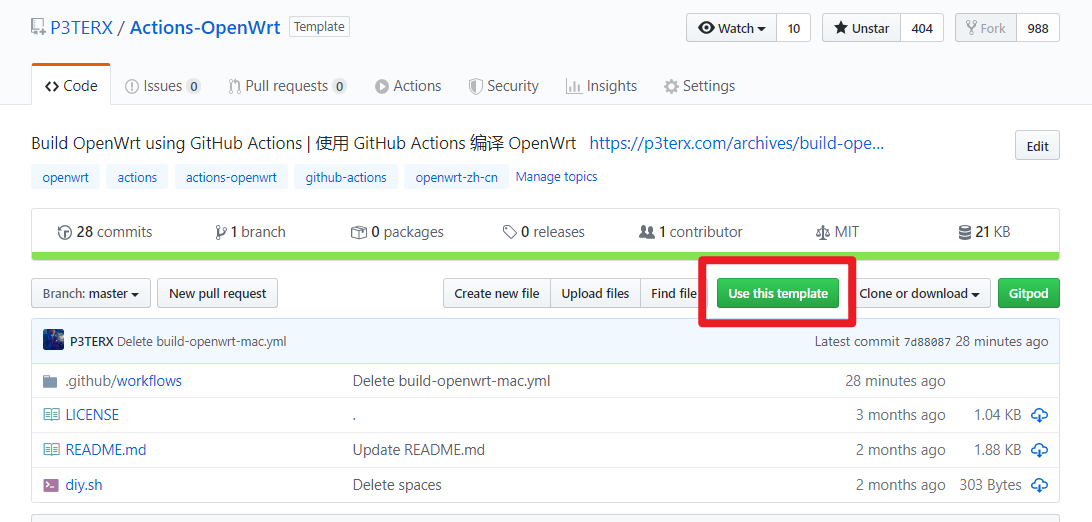The width and height of the screenshot is (1092, 522).
Task: Open the Branch: master dropdown
Action: click(x=91, y=294)
